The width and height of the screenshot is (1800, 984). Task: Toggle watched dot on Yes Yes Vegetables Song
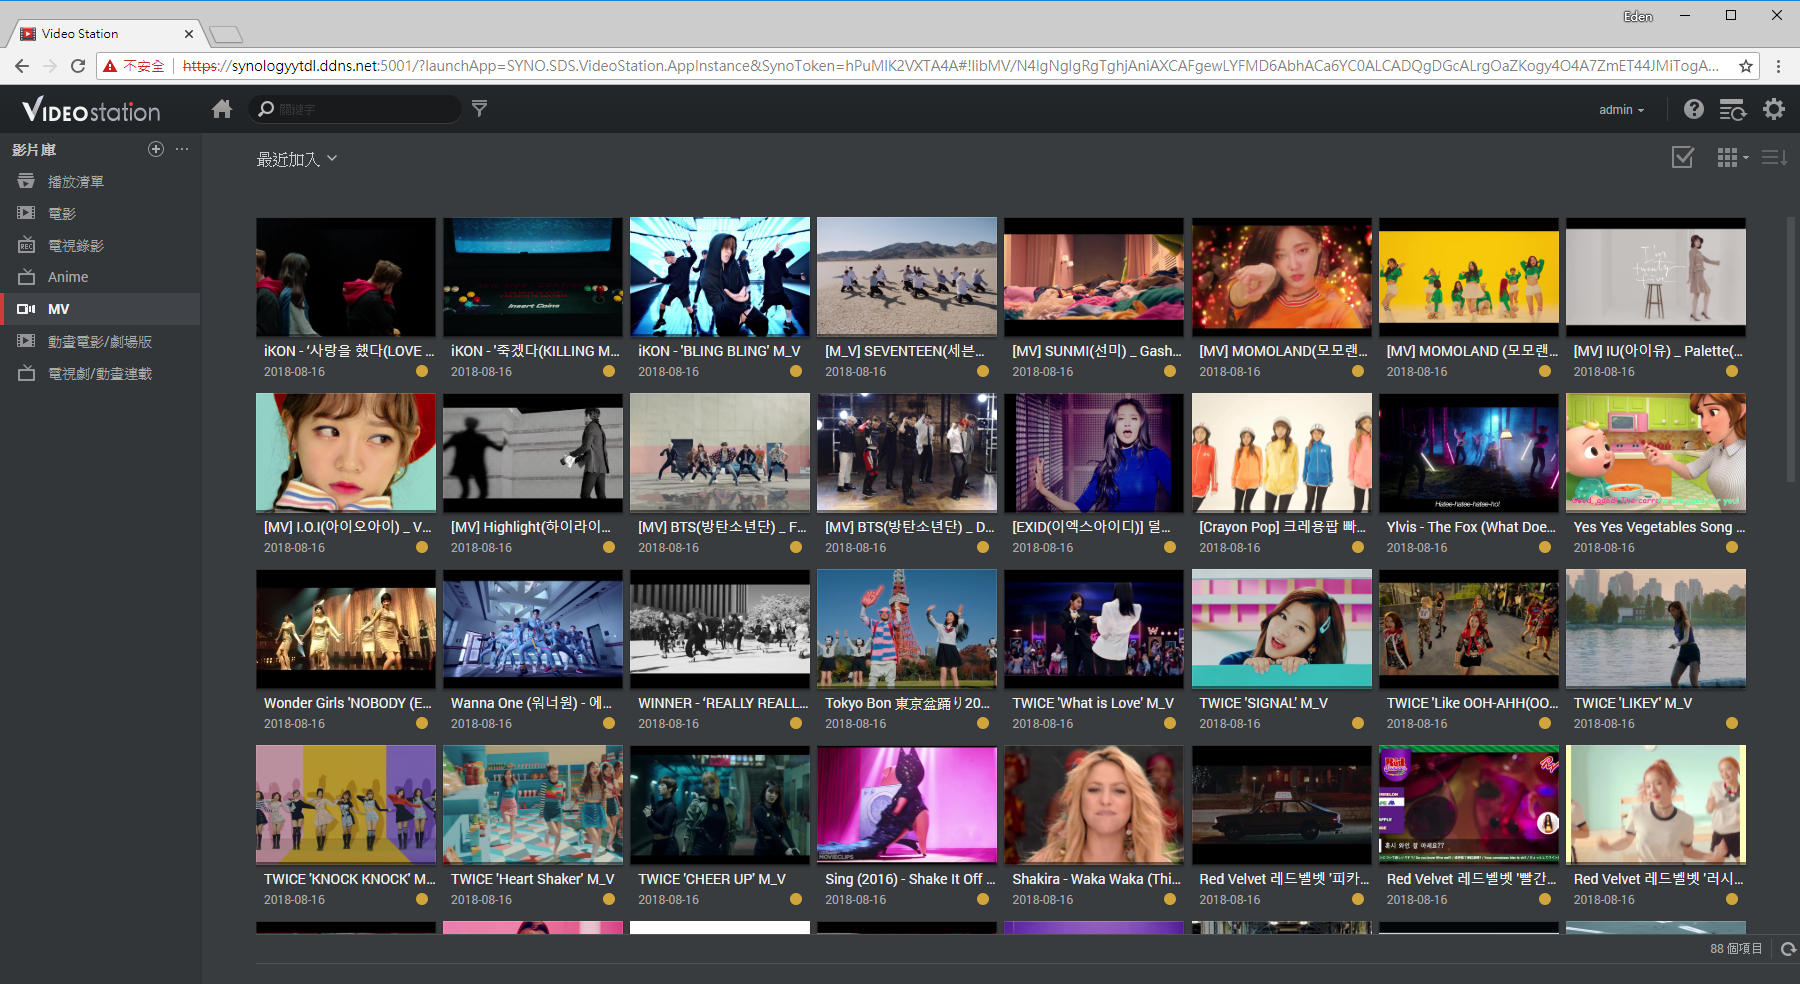pyautogui.click(x=1732, y=548)
